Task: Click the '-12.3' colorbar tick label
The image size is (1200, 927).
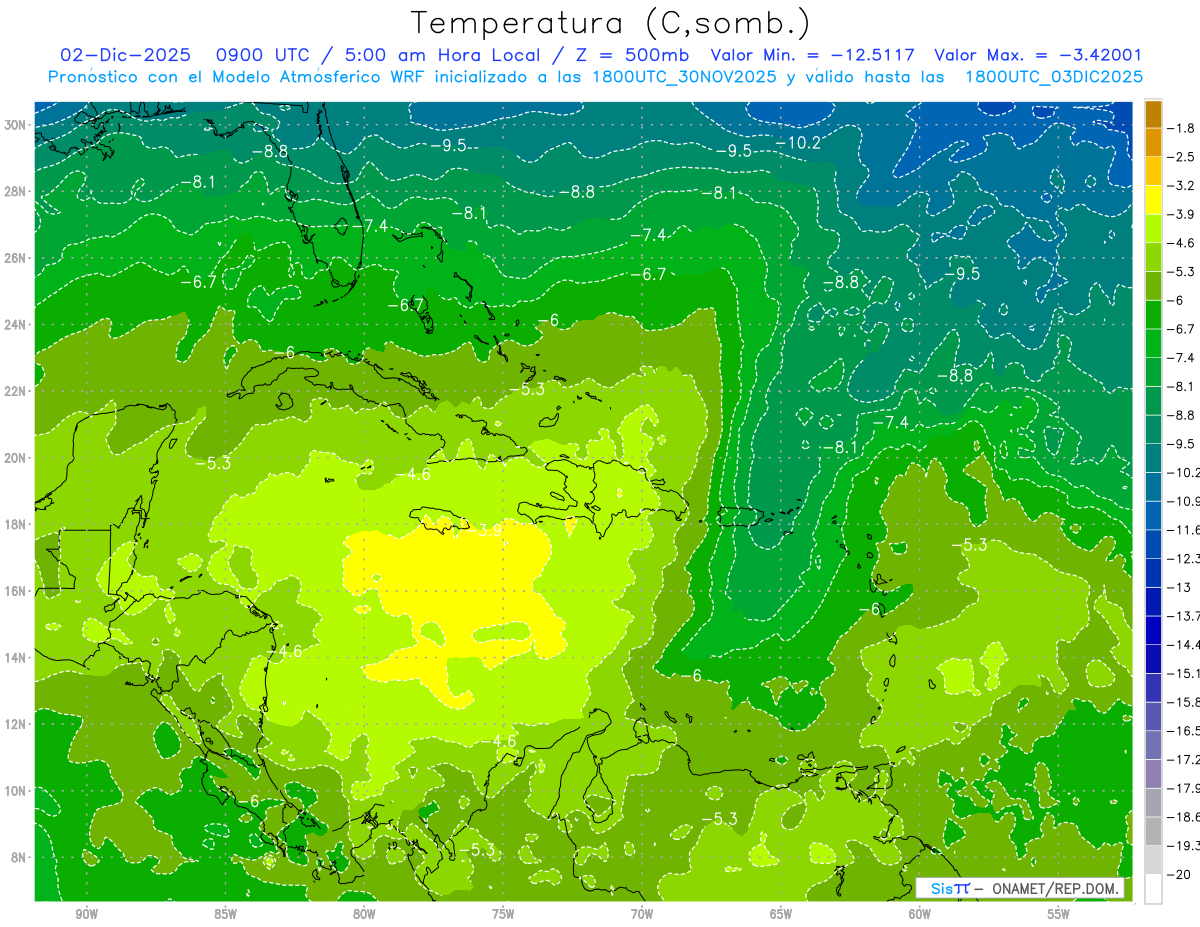Action: click(1182, 558)
